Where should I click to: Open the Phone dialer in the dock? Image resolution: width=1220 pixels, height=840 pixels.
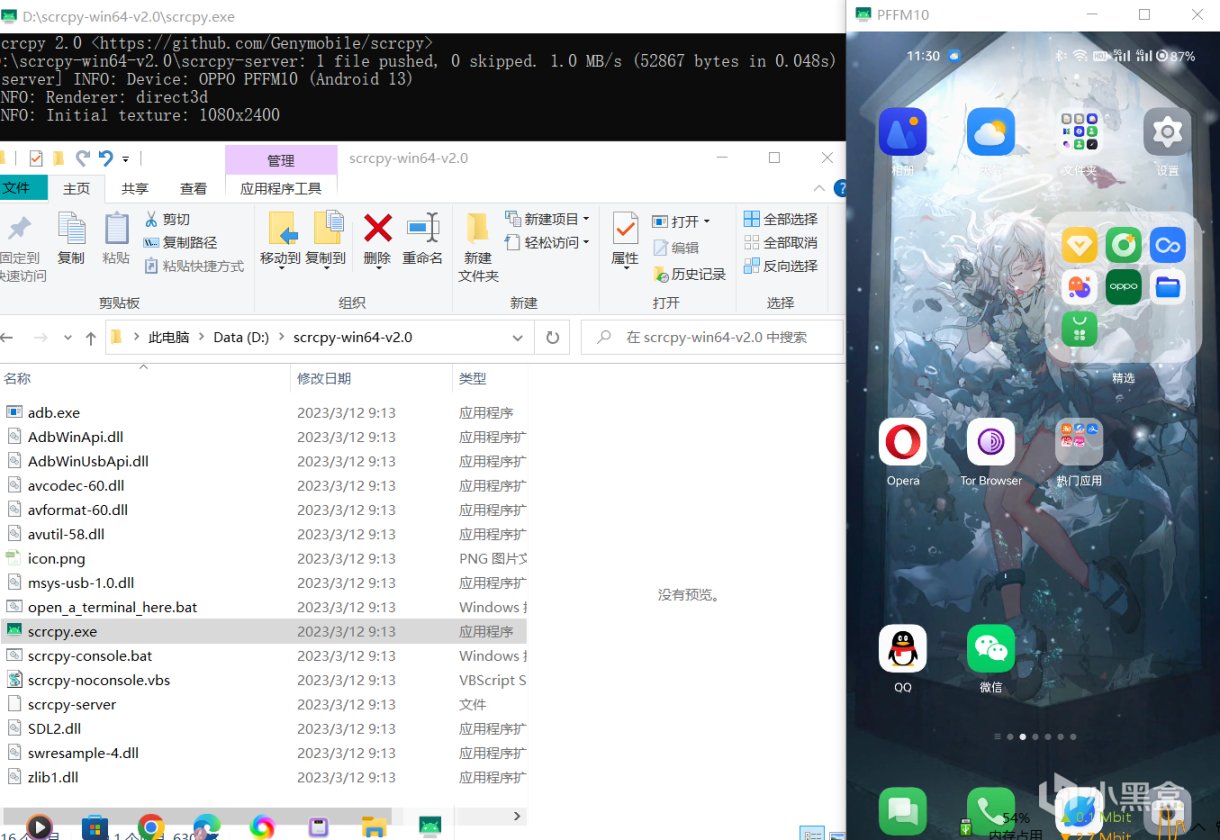[991, 810]
